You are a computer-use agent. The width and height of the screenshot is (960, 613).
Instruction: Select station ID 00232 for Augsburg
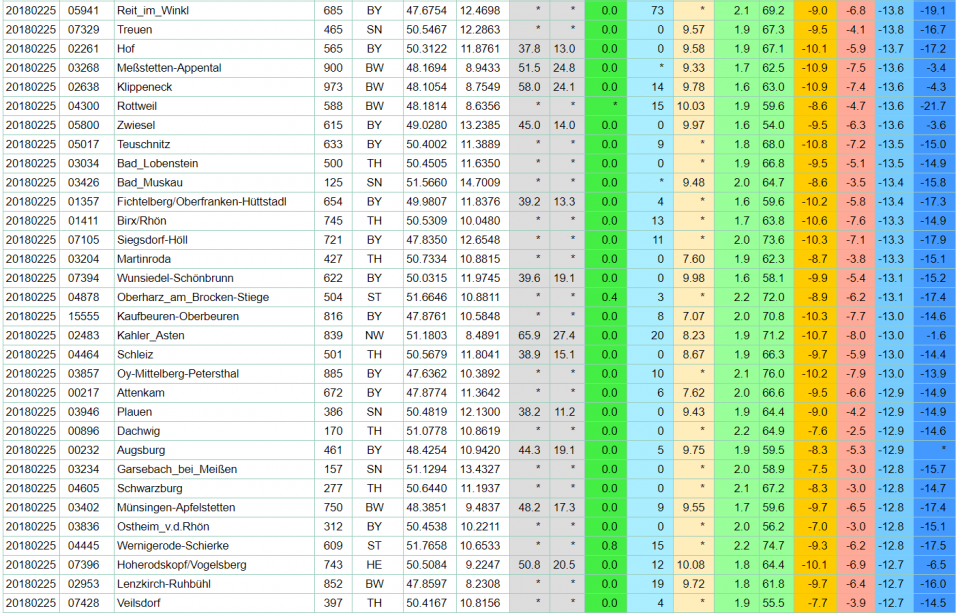click(83, 450)
